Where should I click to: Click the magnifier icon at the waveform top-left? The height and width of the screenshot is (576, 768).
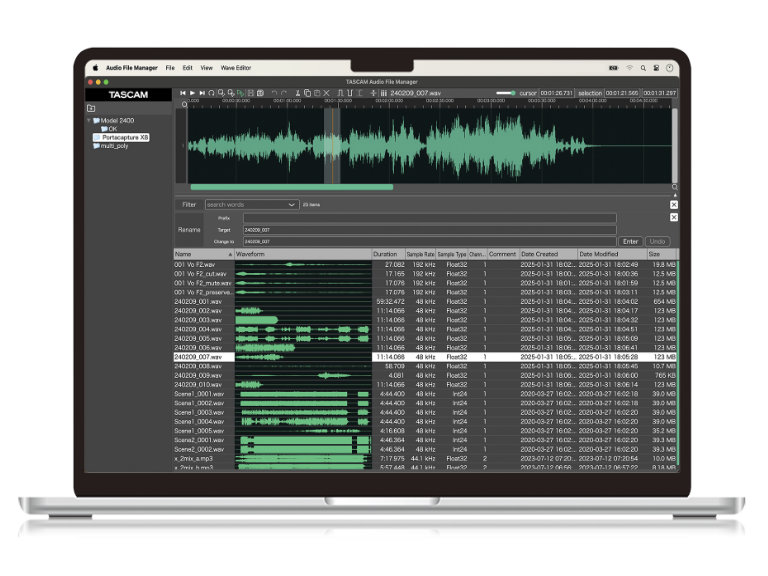[185, 104]
